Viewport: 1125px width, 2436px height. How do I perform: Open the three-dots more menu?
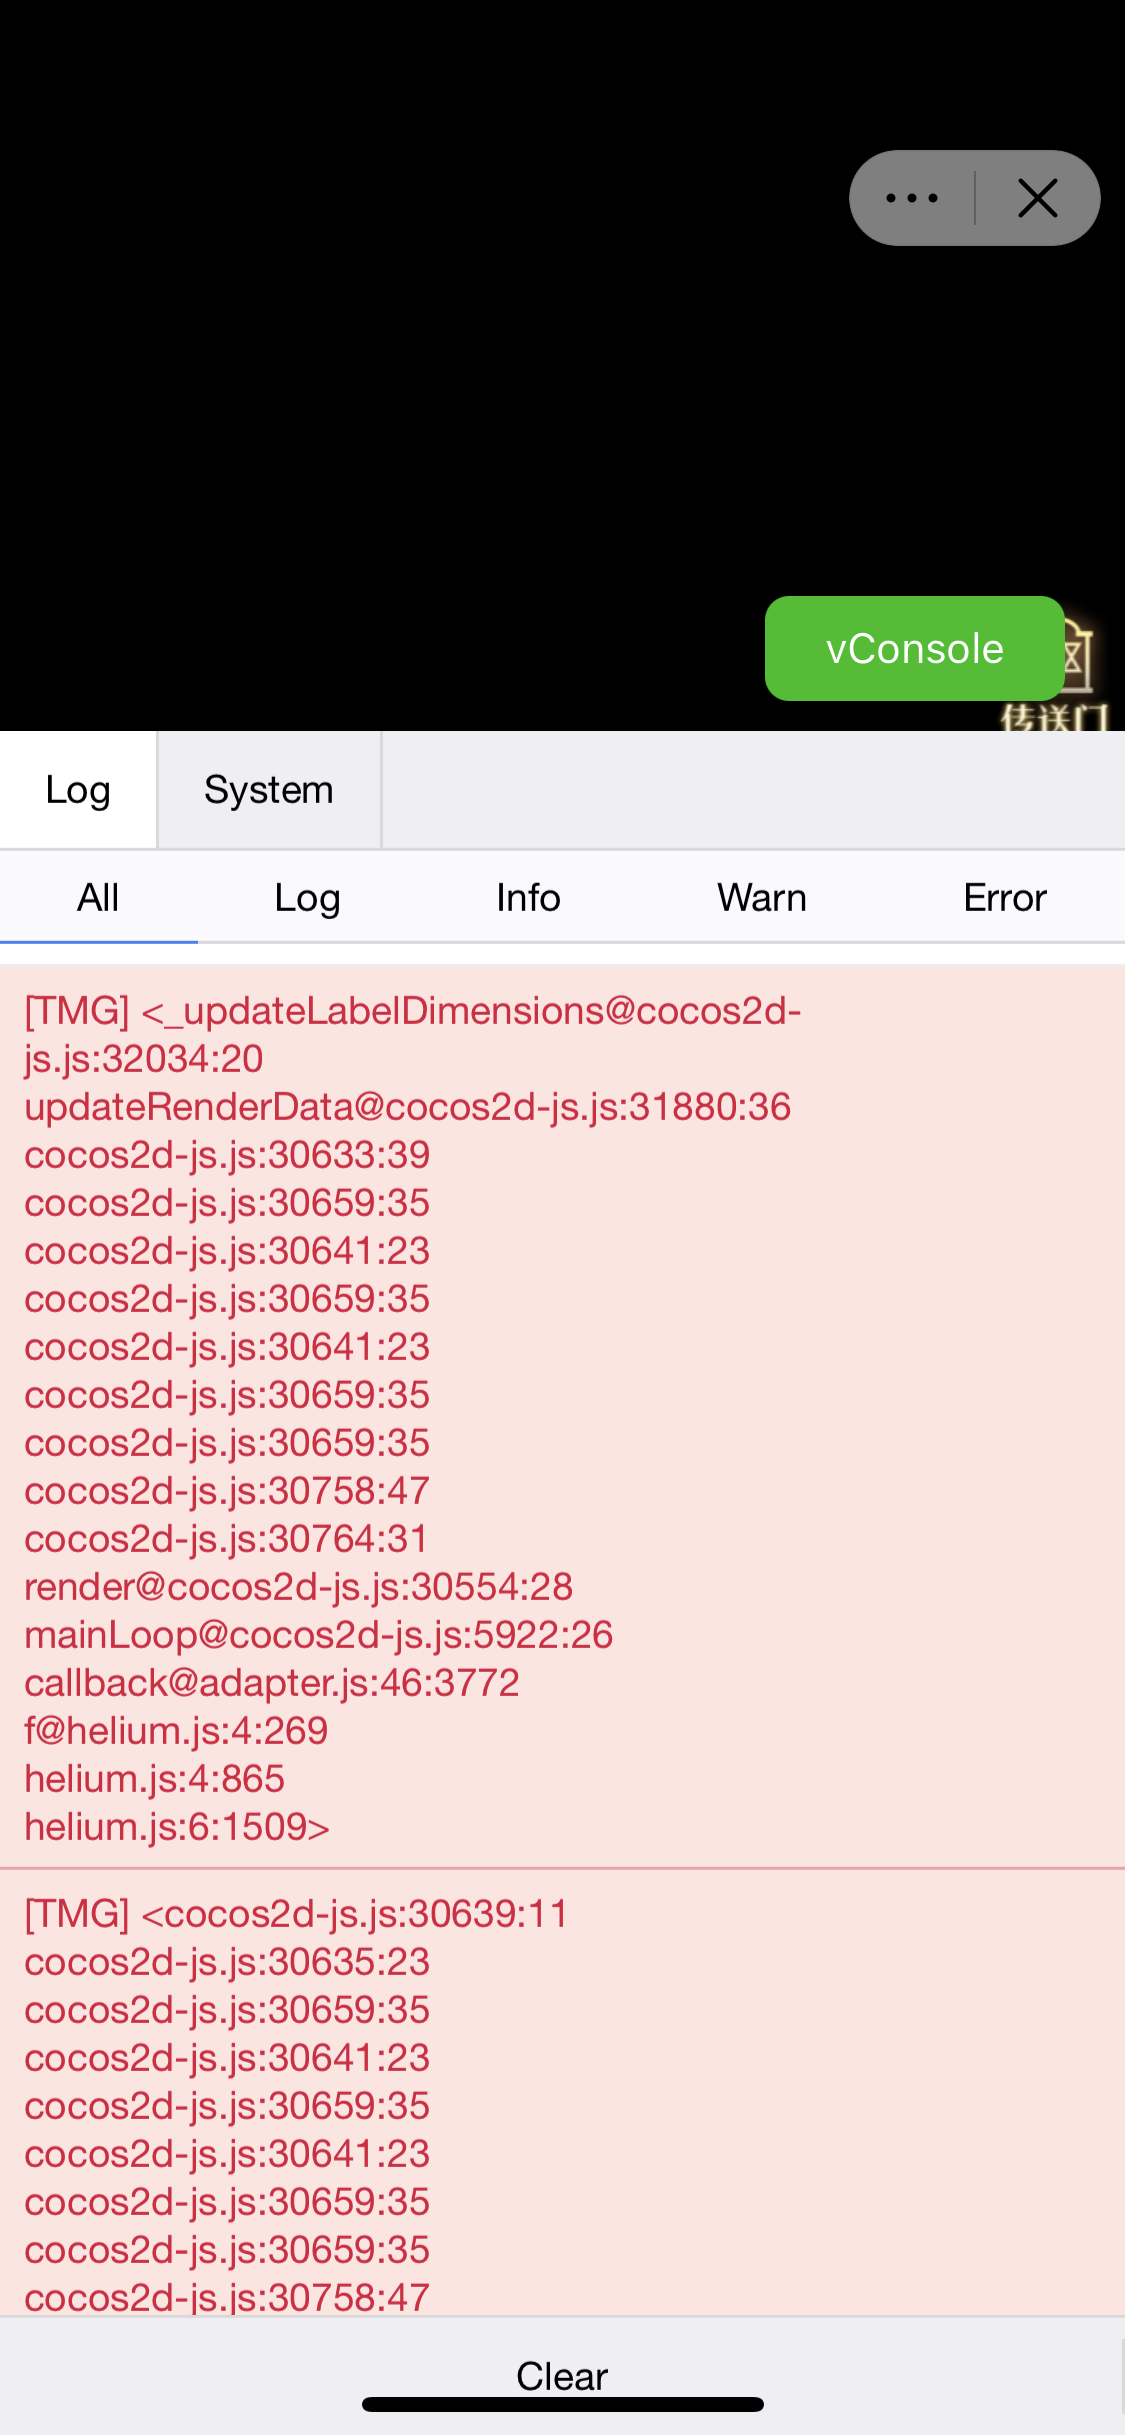click(x=912, y=198)
